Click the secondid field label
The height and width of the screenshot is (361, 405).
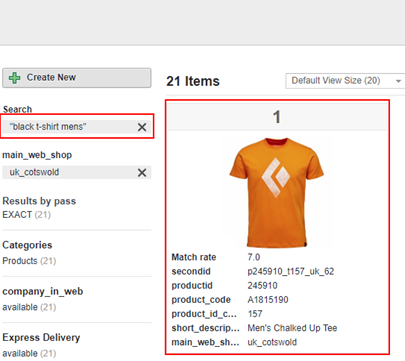click(191, 271)
